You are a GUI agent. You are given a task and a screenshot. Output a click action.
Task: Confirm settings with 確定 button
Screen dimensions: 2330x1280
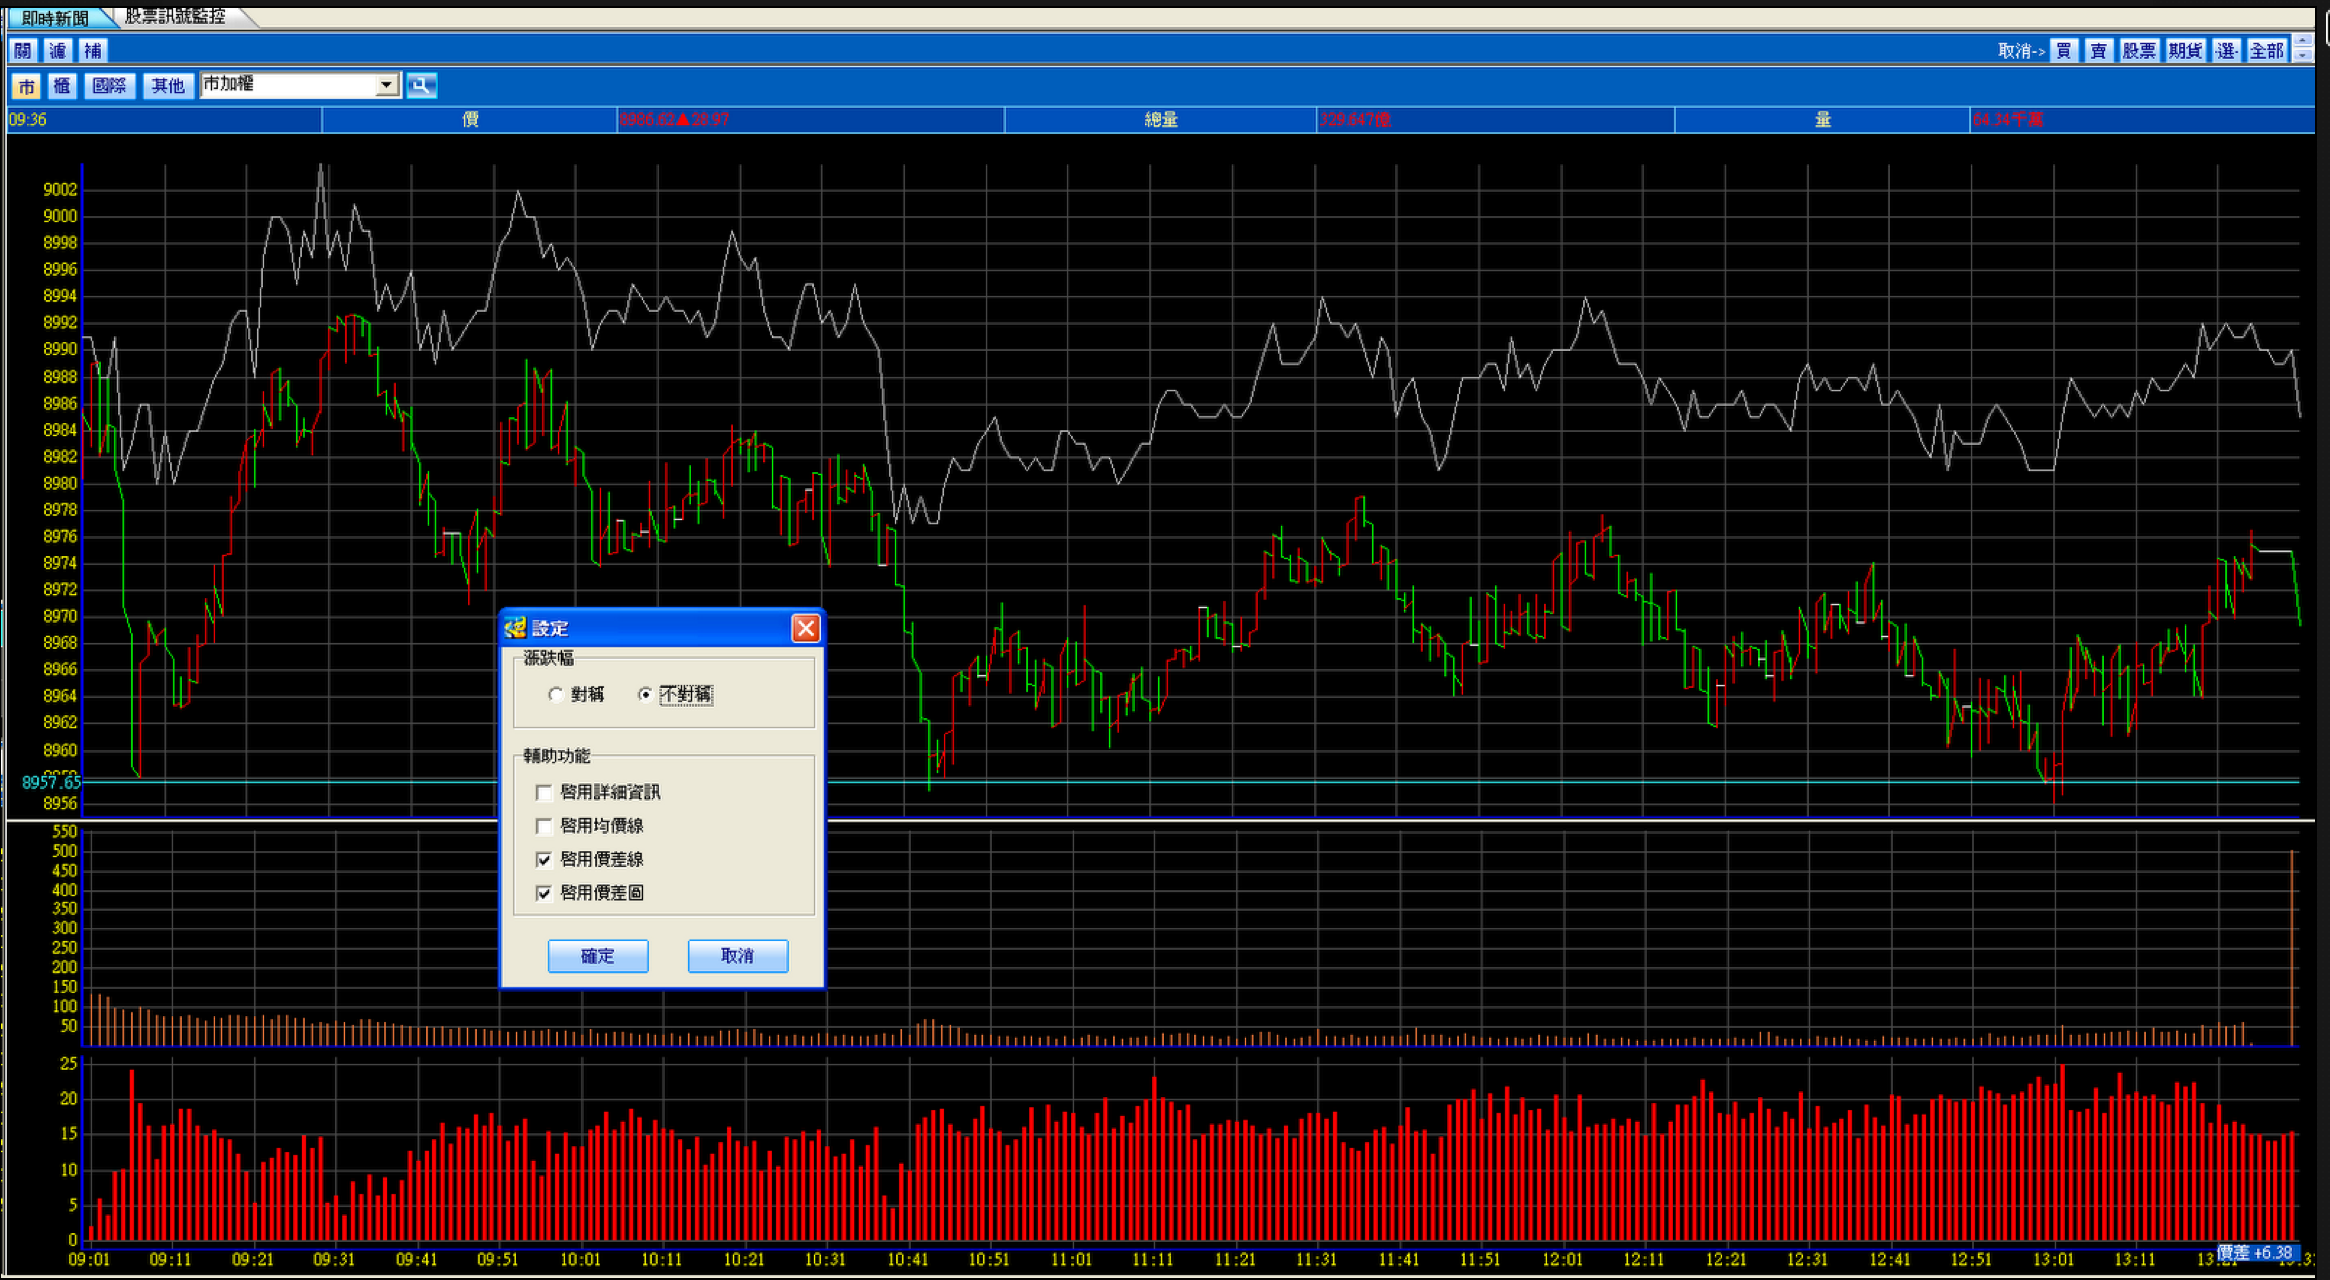(598, 956)
